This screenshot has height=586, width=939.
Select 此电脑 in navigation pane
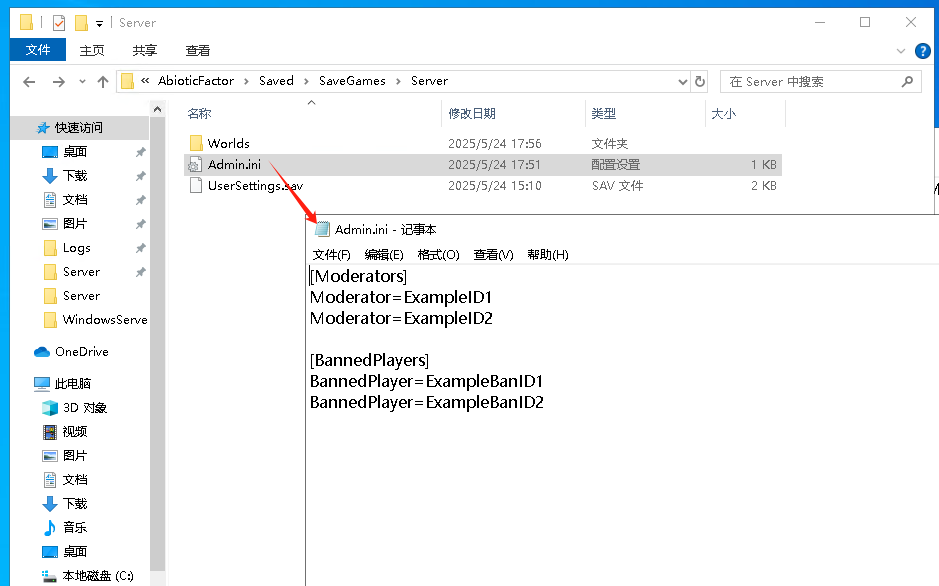click(x=72, y=383)
